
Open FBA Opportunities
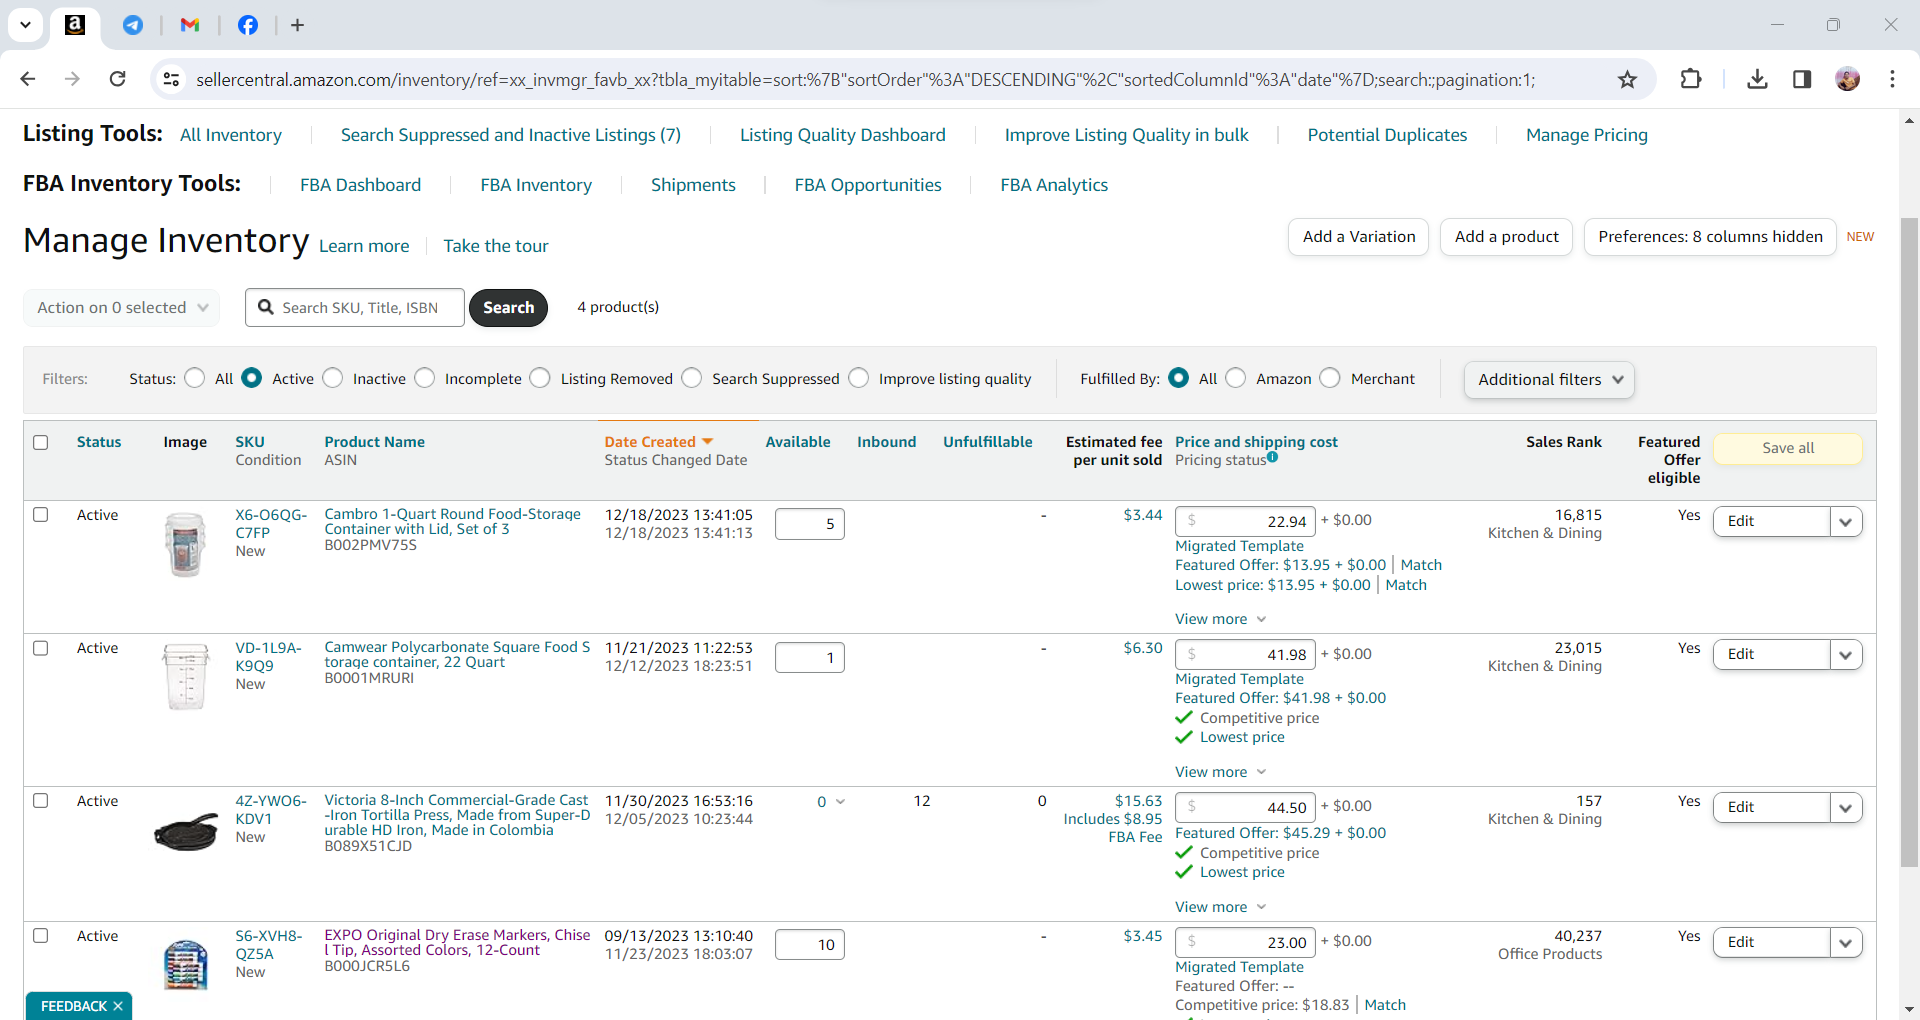[x=868, y=185]
